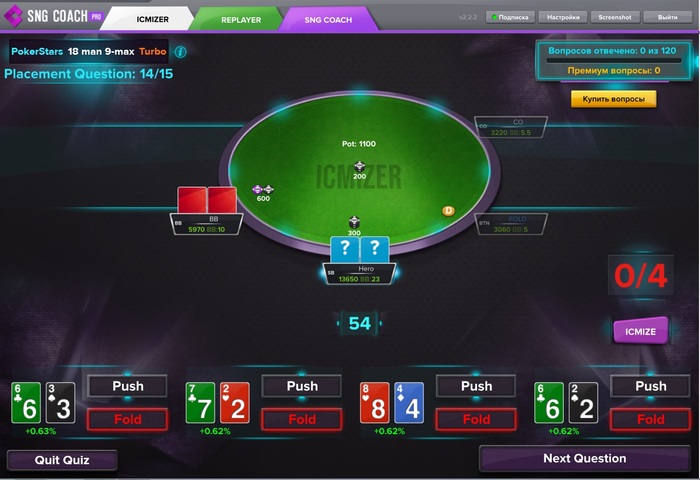Click the purple ICMIZE button
700x480 pixels.
point(640,331)
